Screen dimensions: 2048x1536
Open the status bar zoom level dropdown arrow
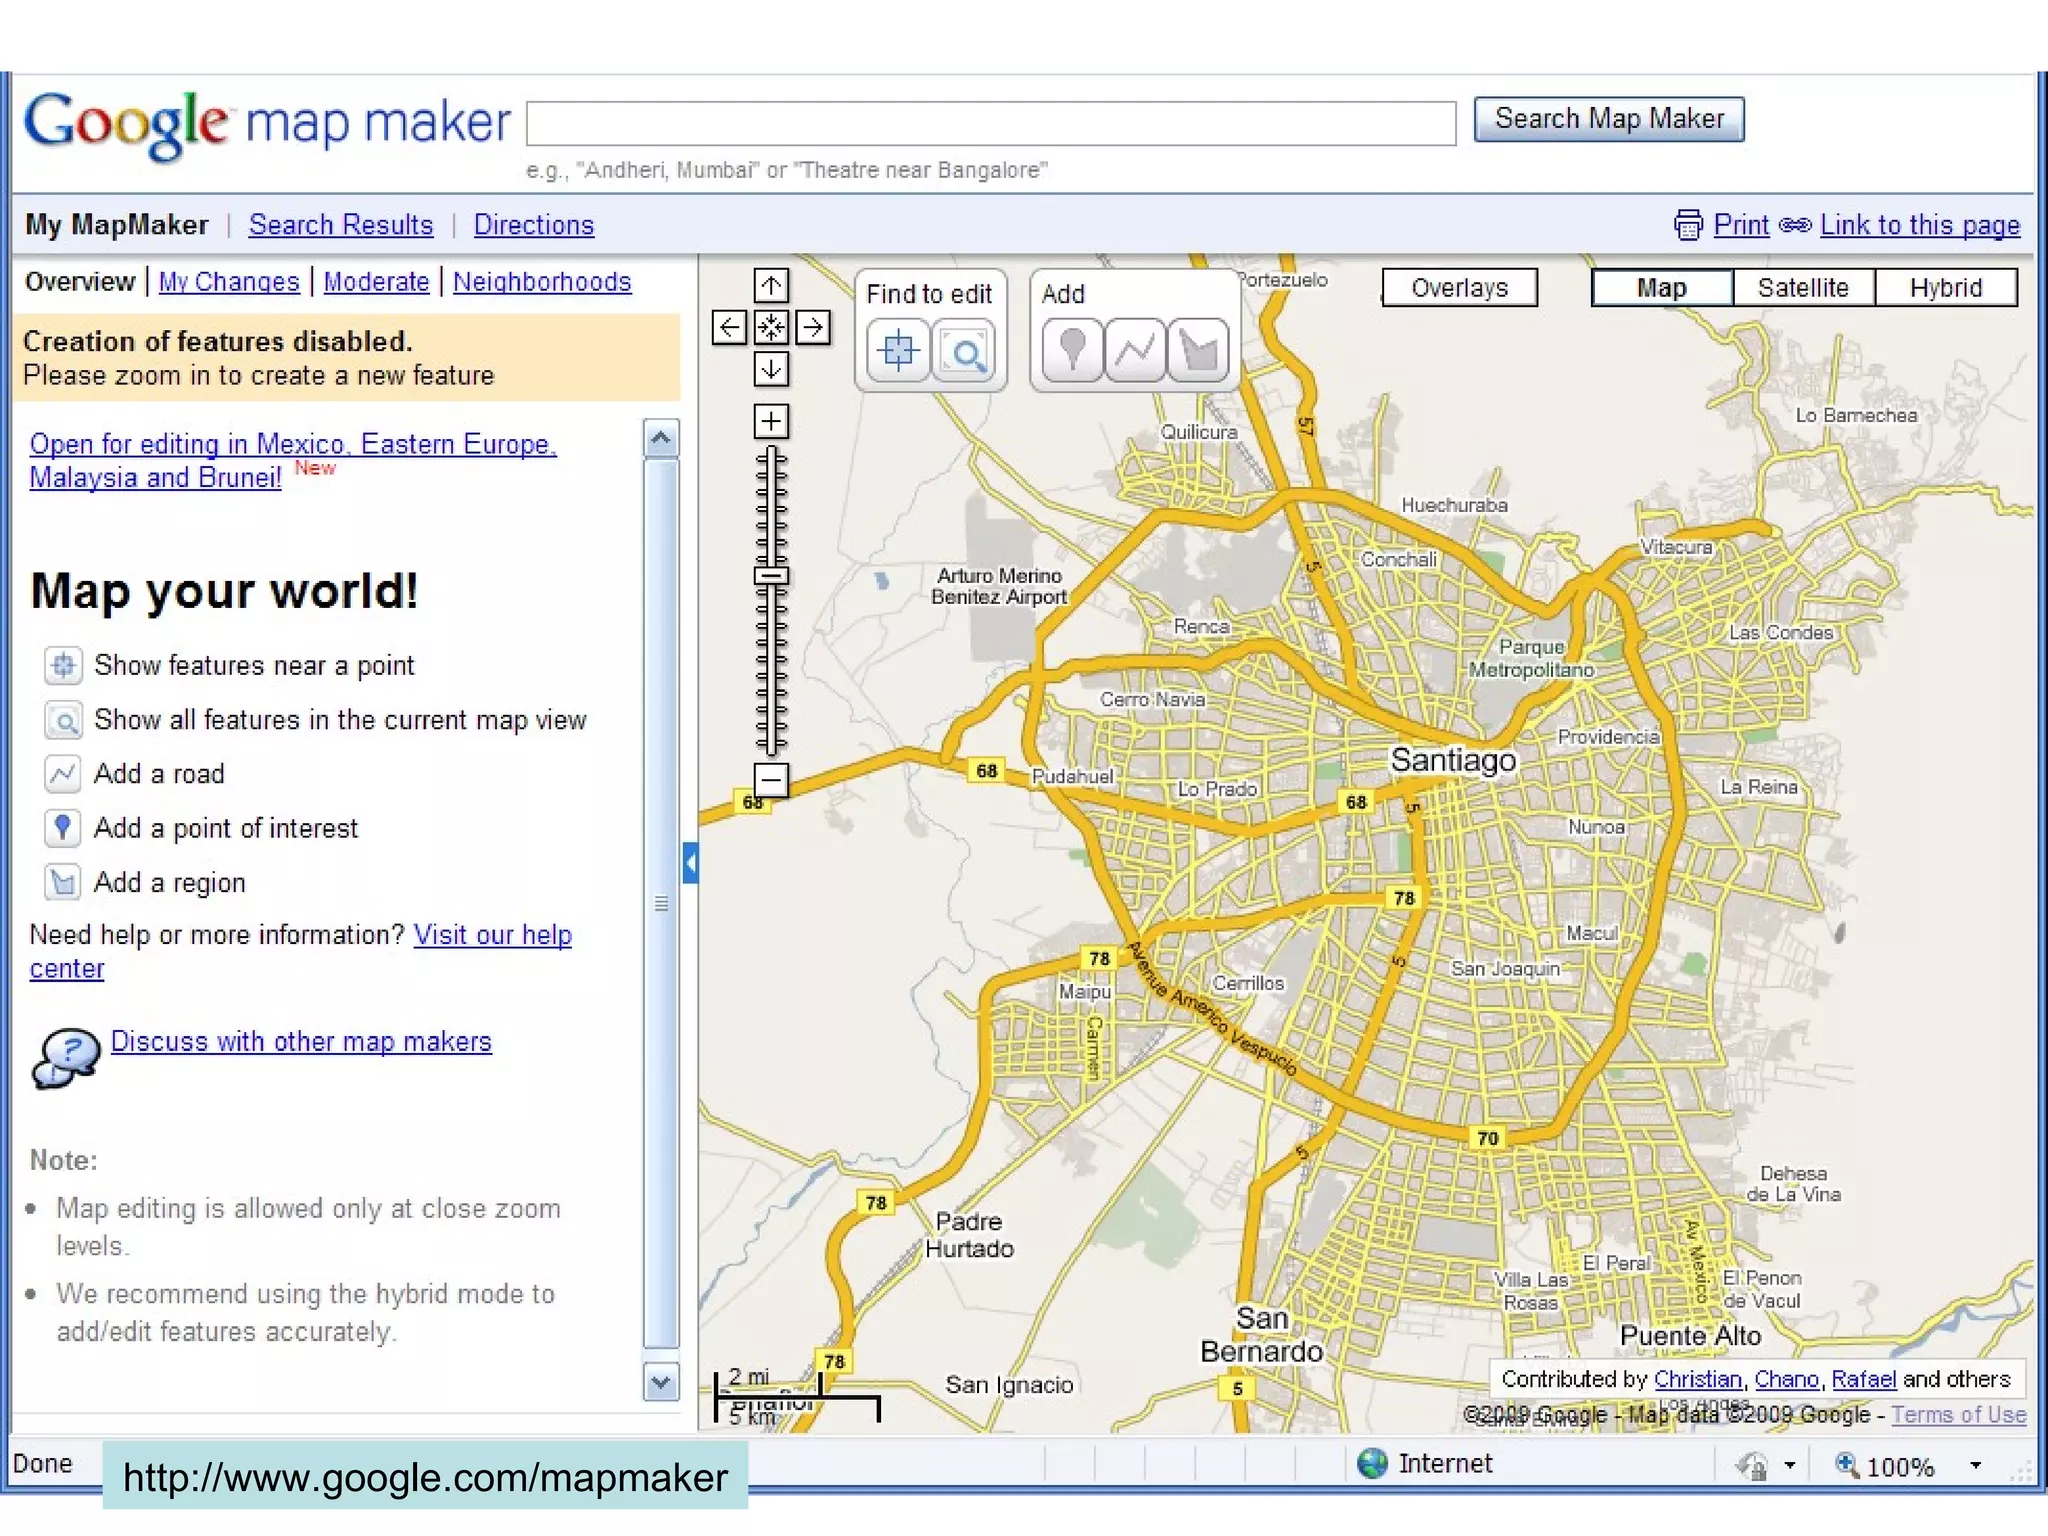point(1975,1465)
